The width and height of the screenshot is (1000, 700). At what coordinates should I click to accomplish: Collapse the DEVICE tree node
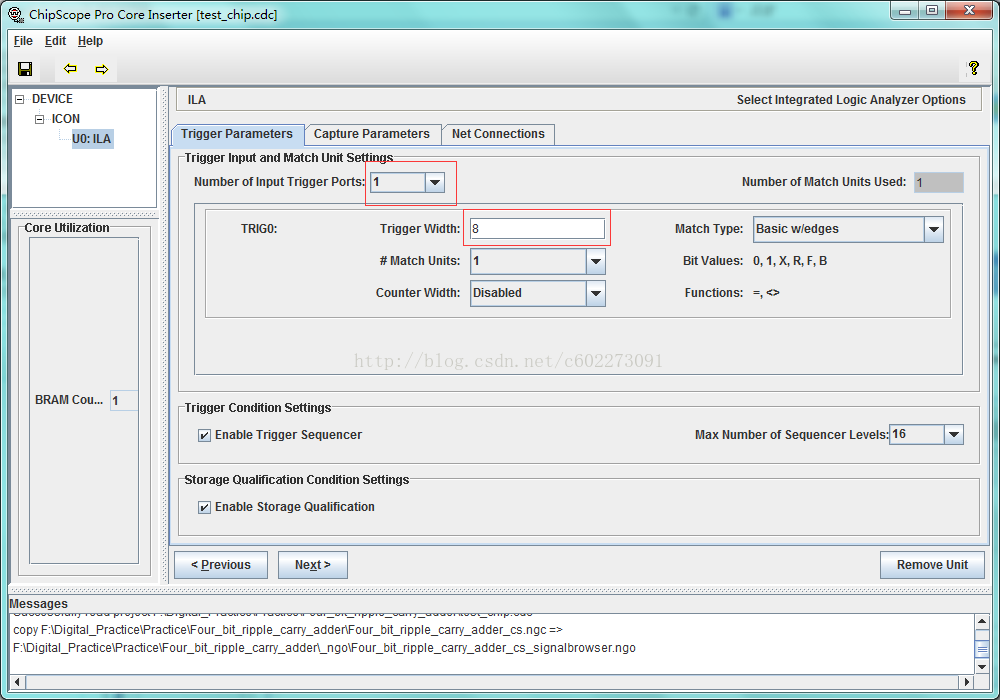pos(20,99)
